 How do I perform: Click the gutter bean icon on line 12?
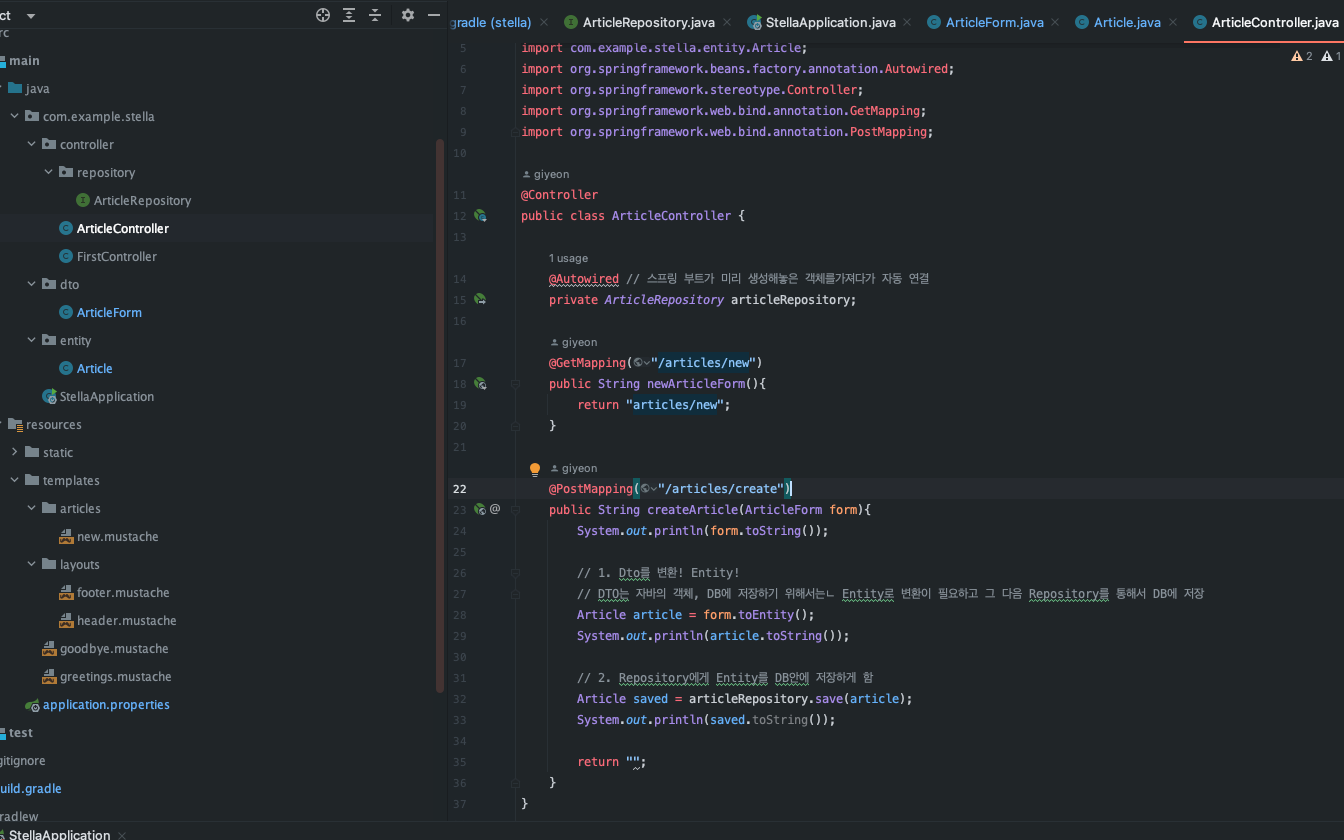(480, 215)
